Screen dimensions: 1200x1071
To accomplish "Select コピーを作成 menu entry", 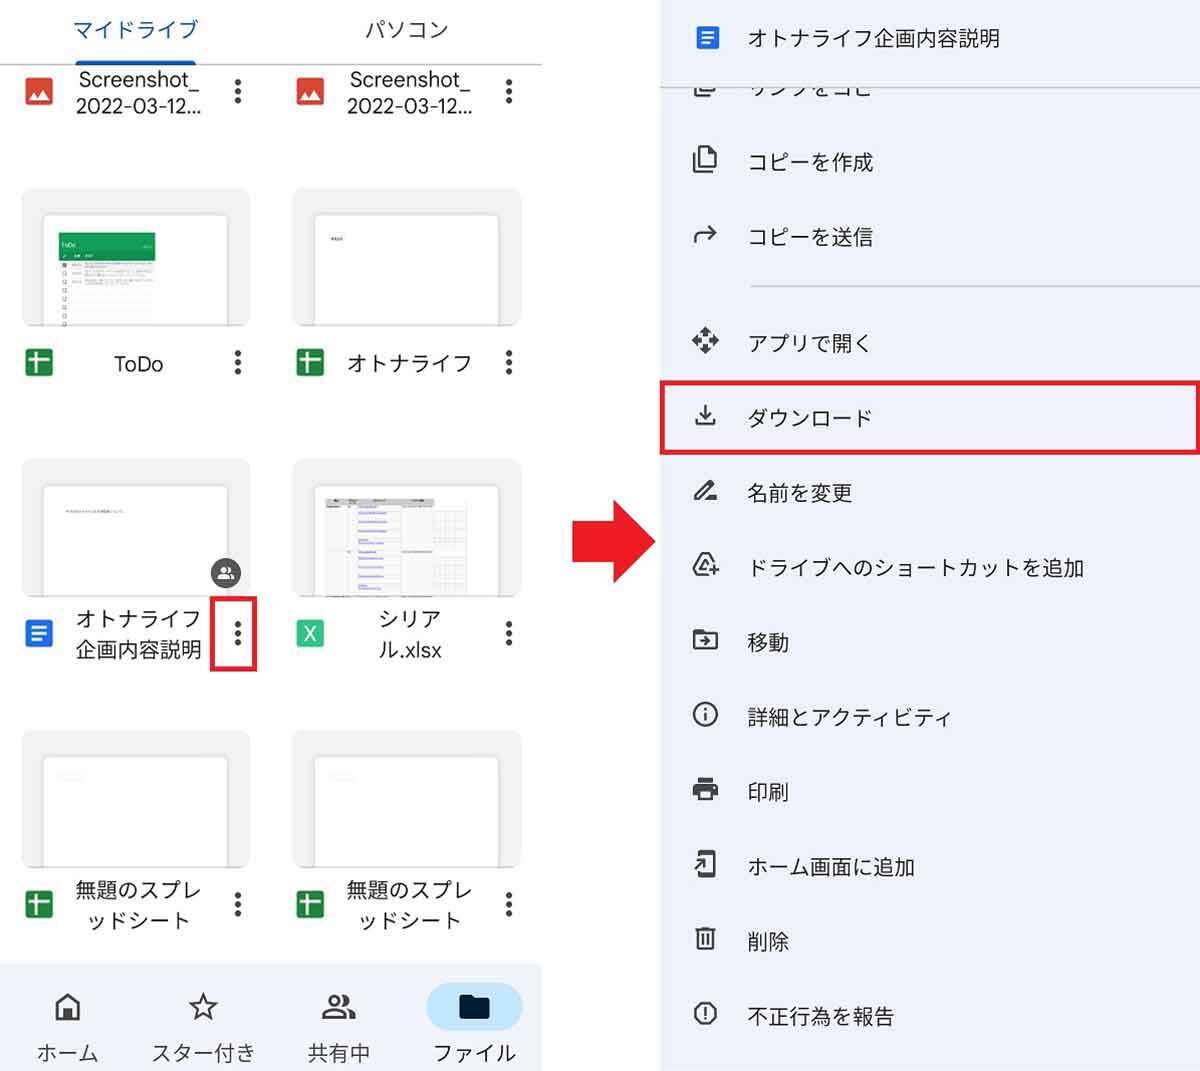I will (810, 162).
